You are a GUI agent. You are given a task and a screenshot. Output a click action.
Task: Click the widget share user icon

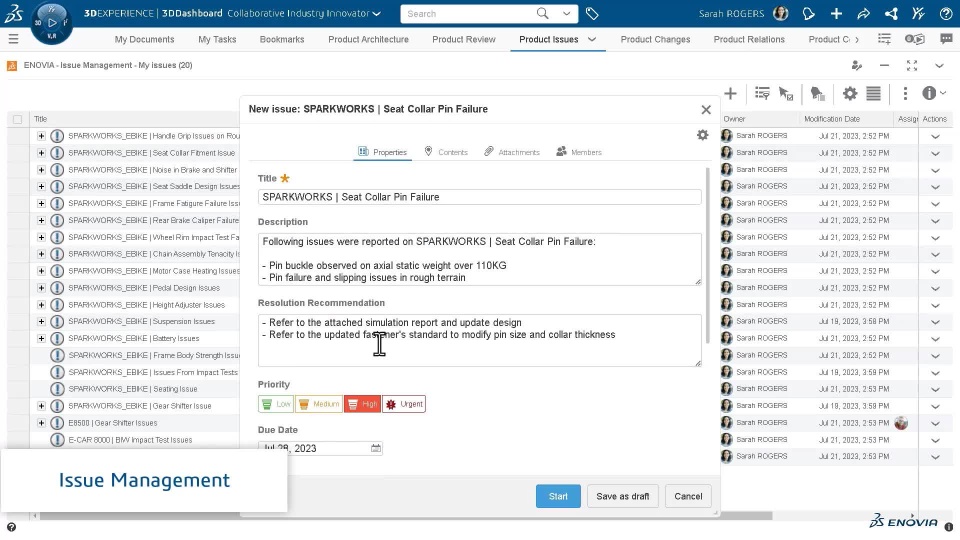coord(857,66)
